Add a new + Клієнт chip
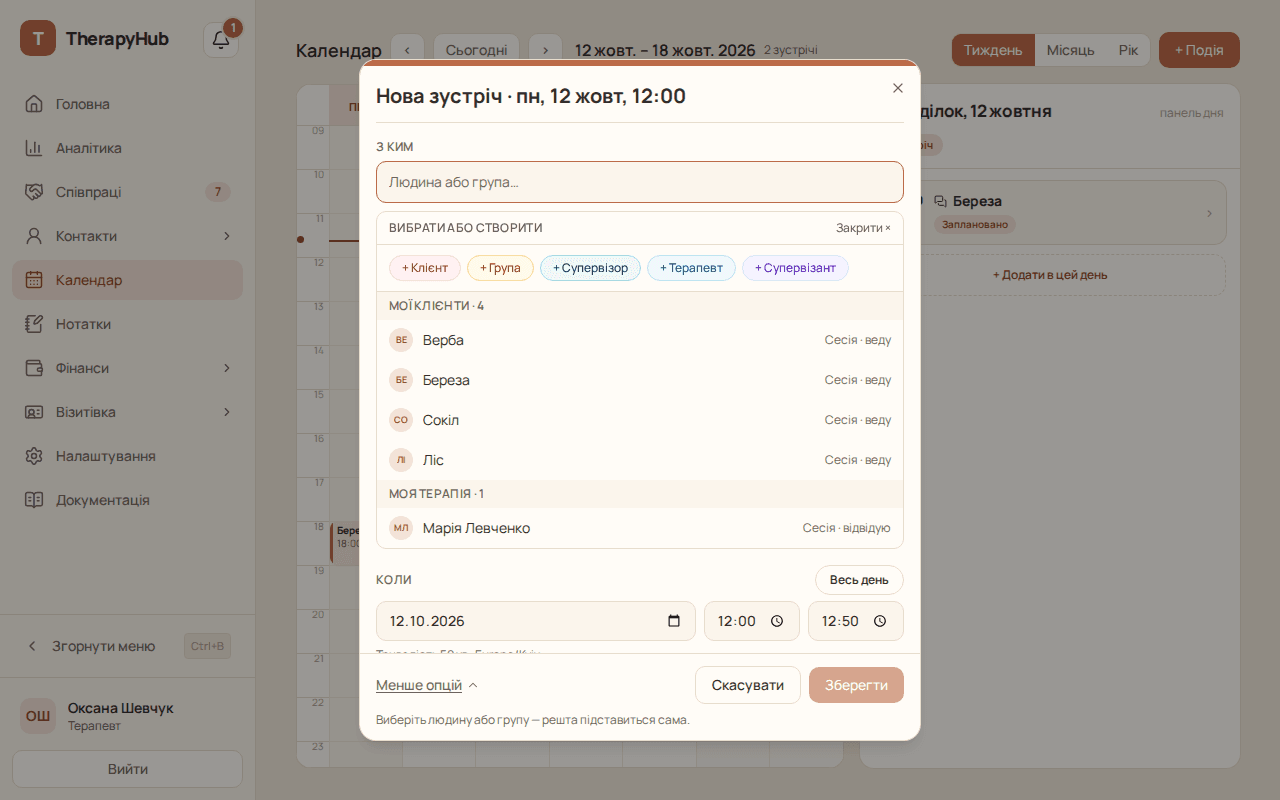This screenshot has height=800, width=1280. click(x=425, y=268)
